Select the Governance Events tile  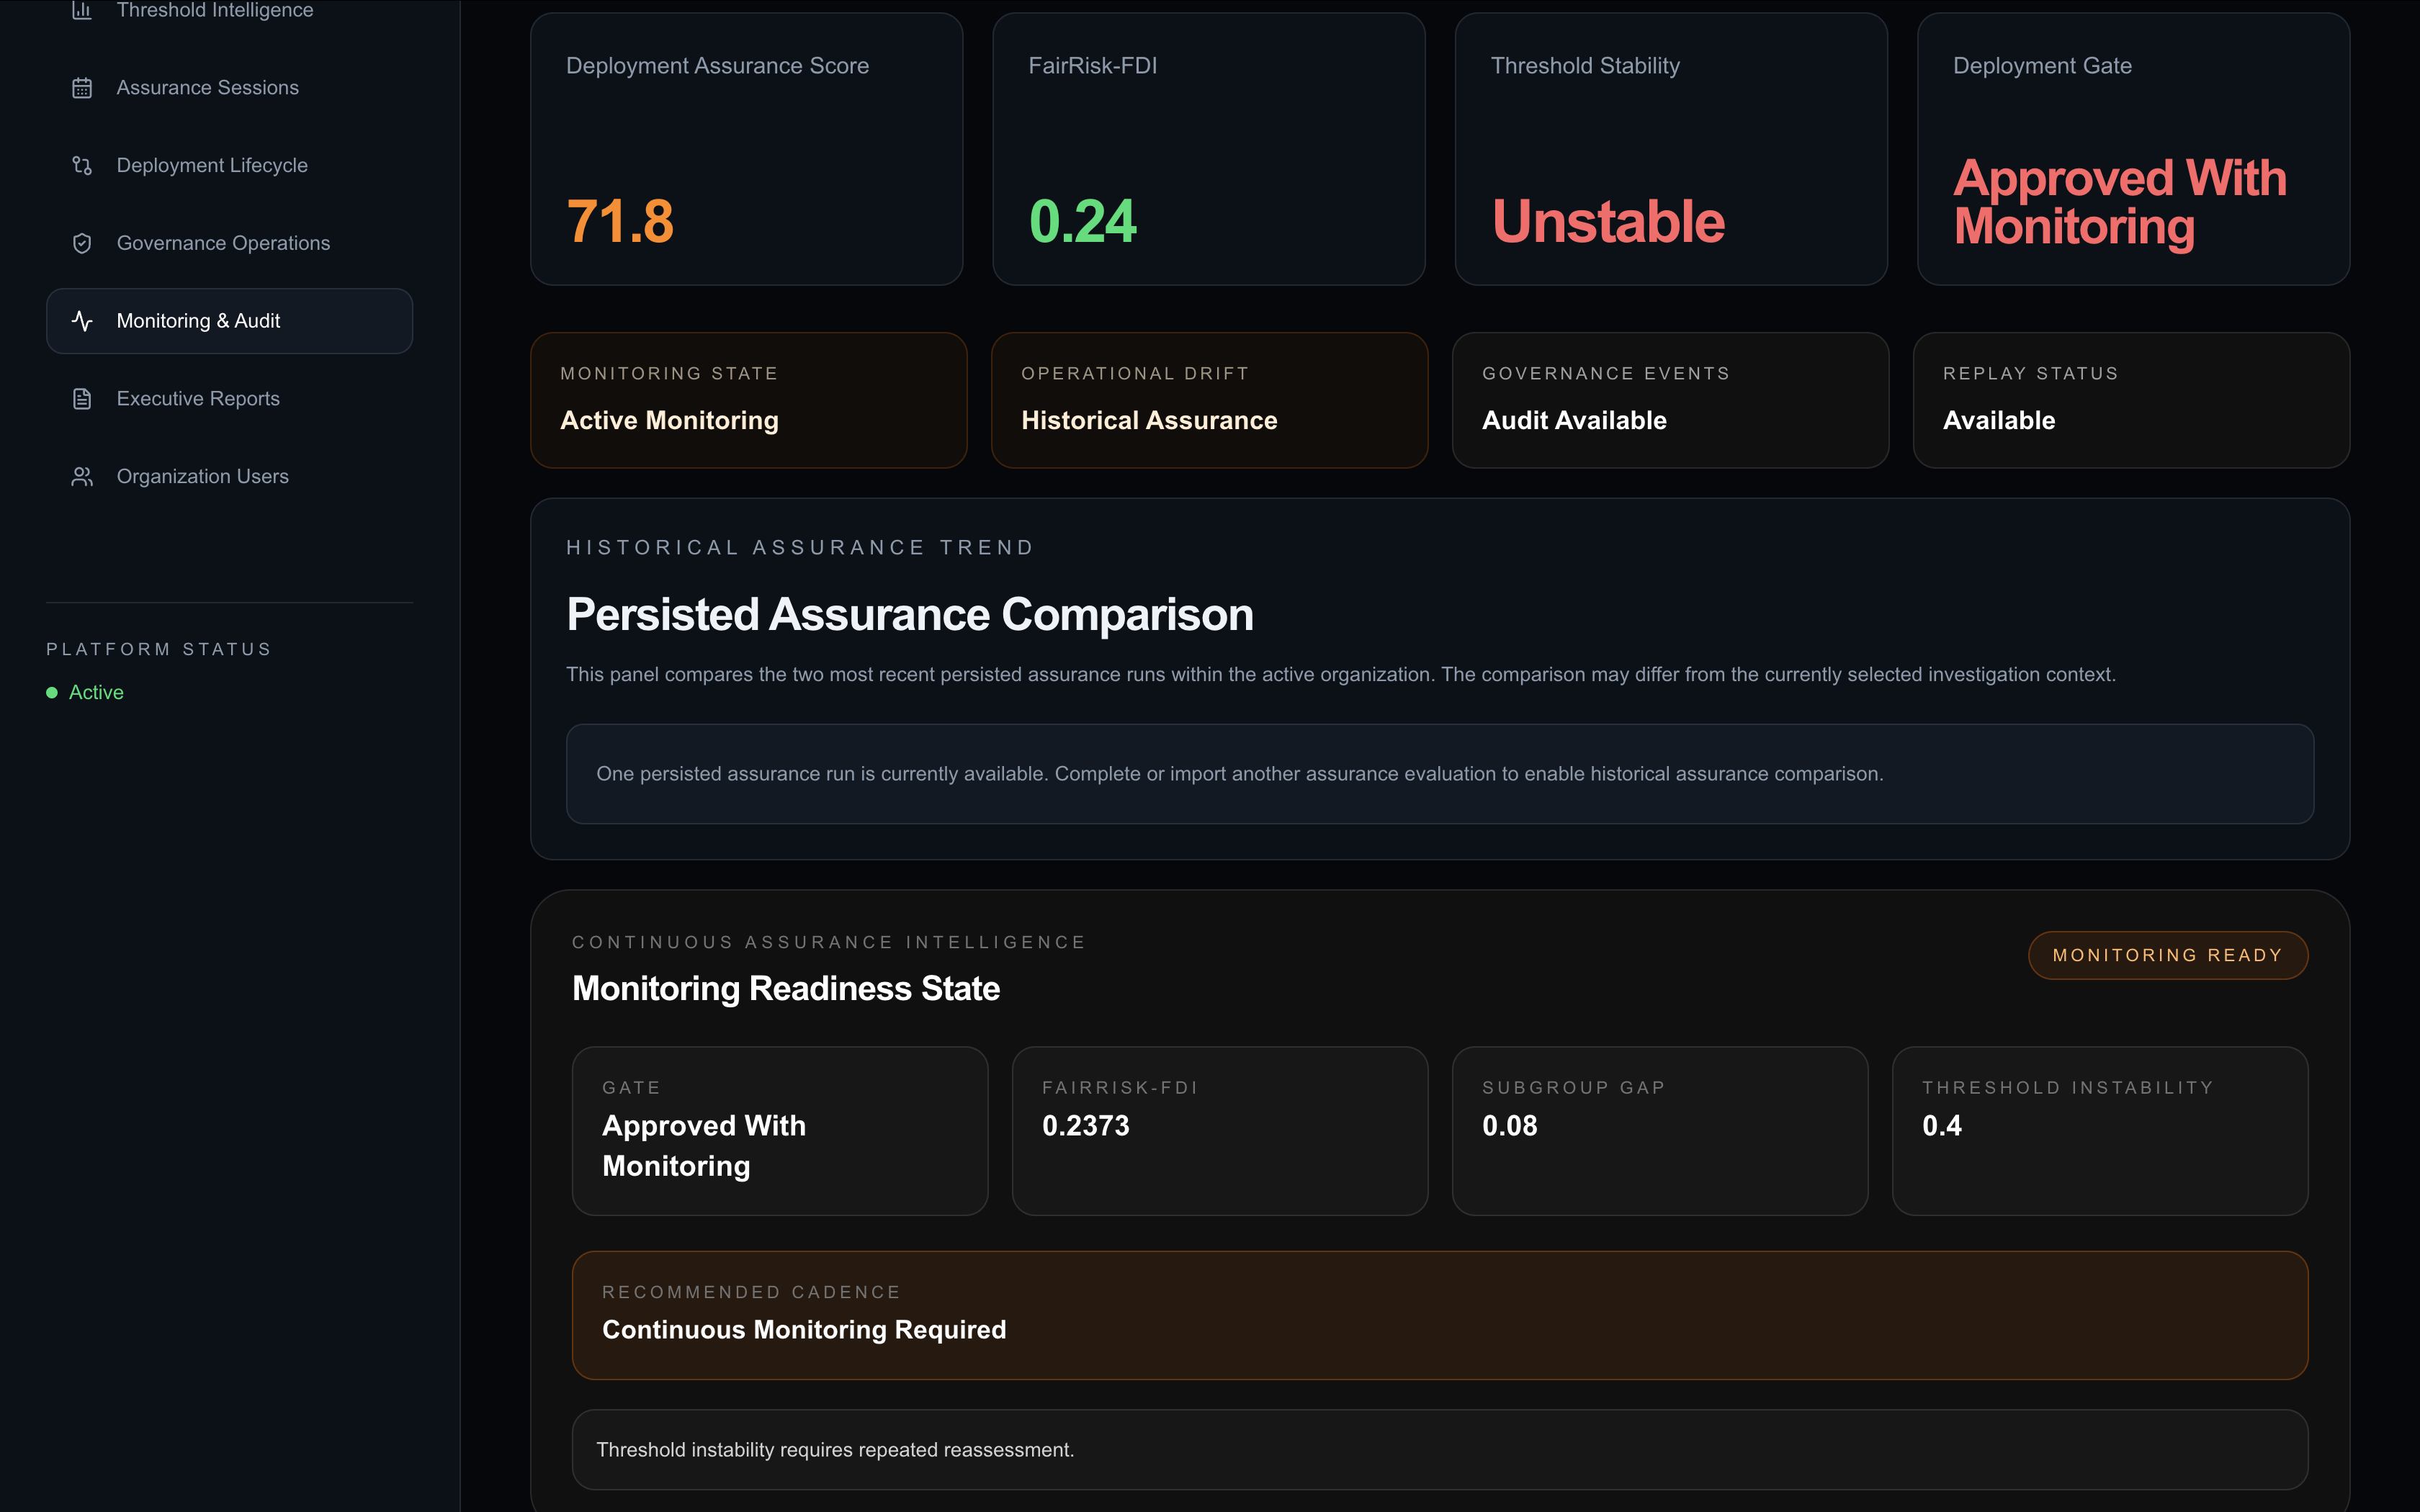tap(1670, 400)
